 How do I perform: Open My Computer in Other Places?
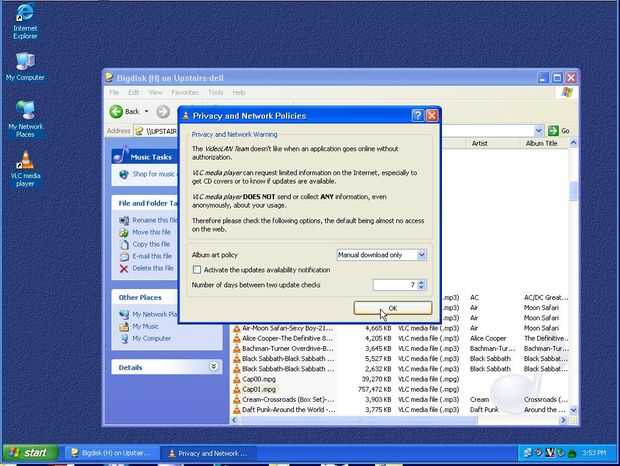151,338
